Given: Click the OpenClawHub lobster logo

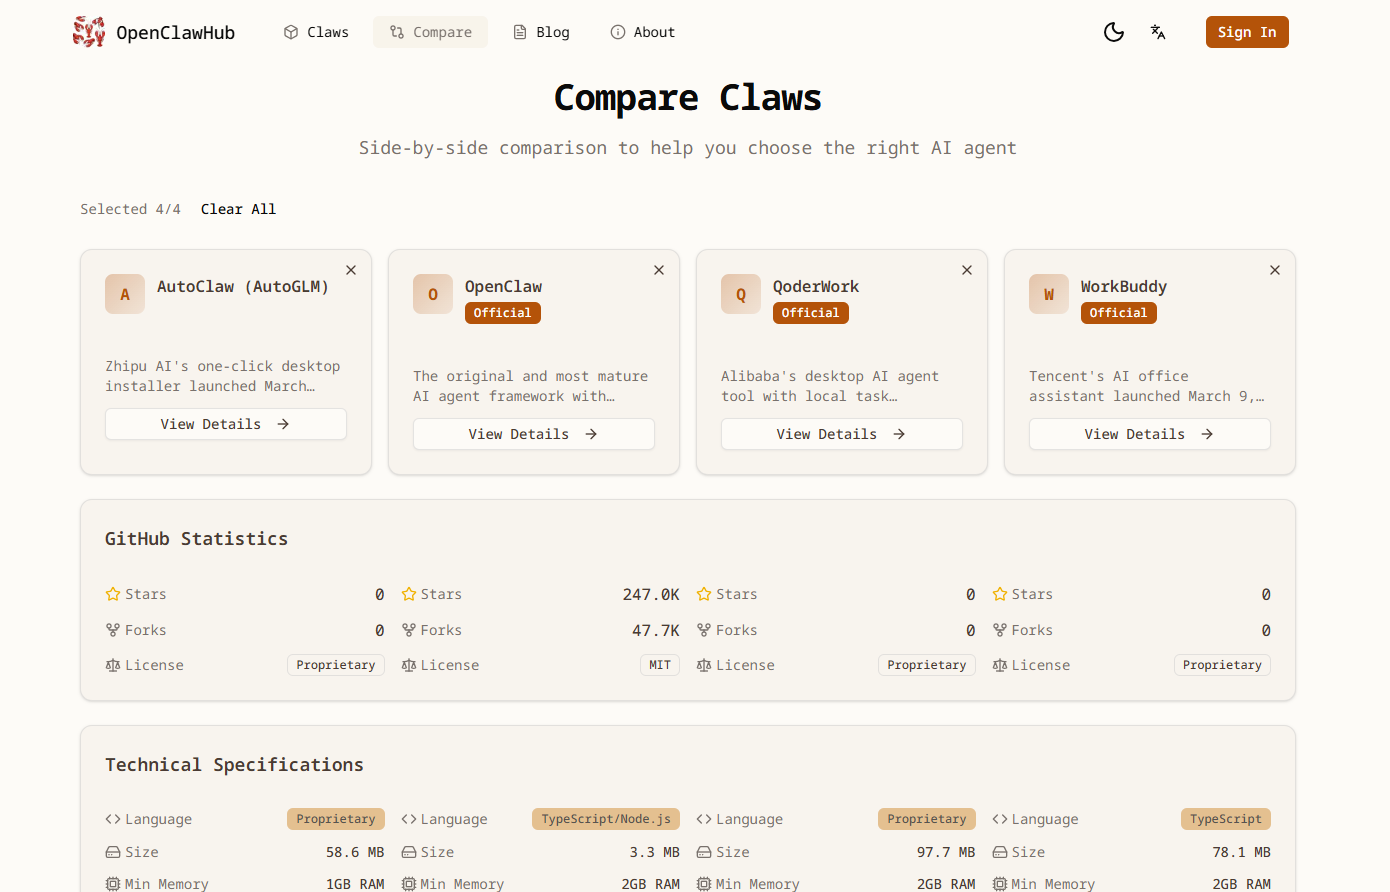Looking at the screenshot, I should pos(89,32).
